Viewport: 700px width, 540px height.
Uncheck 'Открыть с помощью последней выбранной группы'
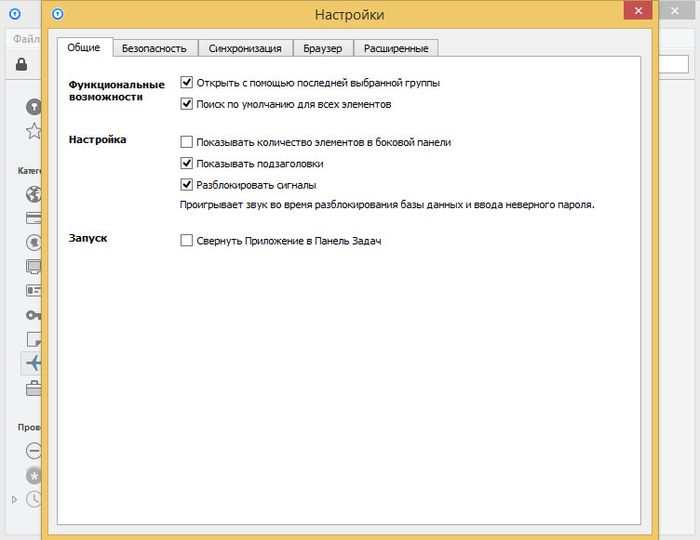186,83
